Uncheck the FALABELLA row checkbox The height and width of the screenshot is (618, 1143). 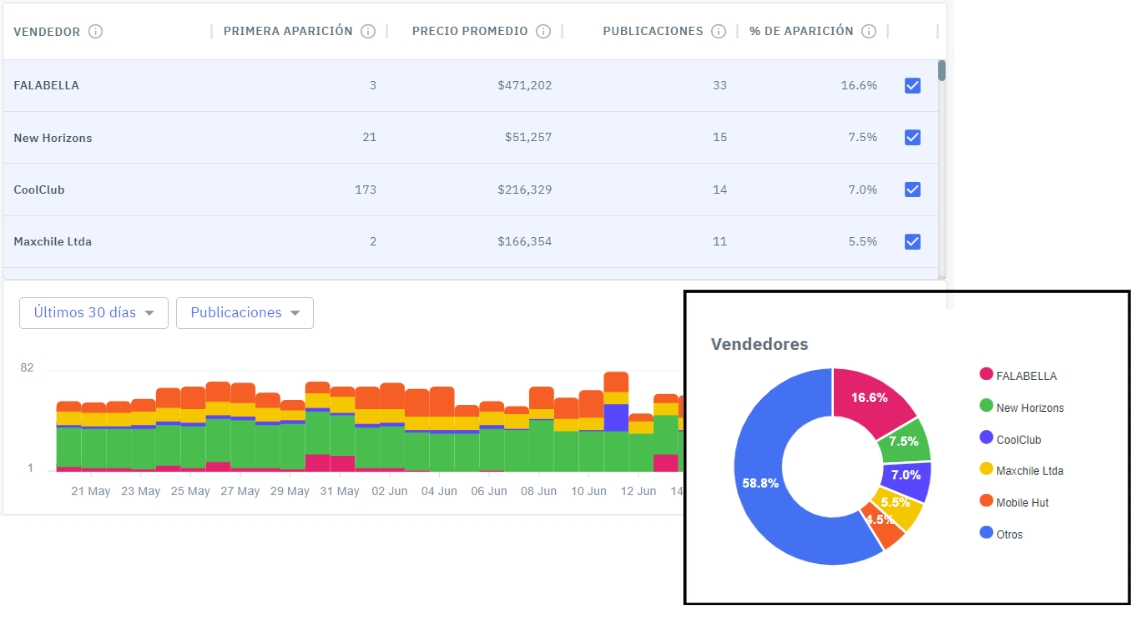(913, 85)
